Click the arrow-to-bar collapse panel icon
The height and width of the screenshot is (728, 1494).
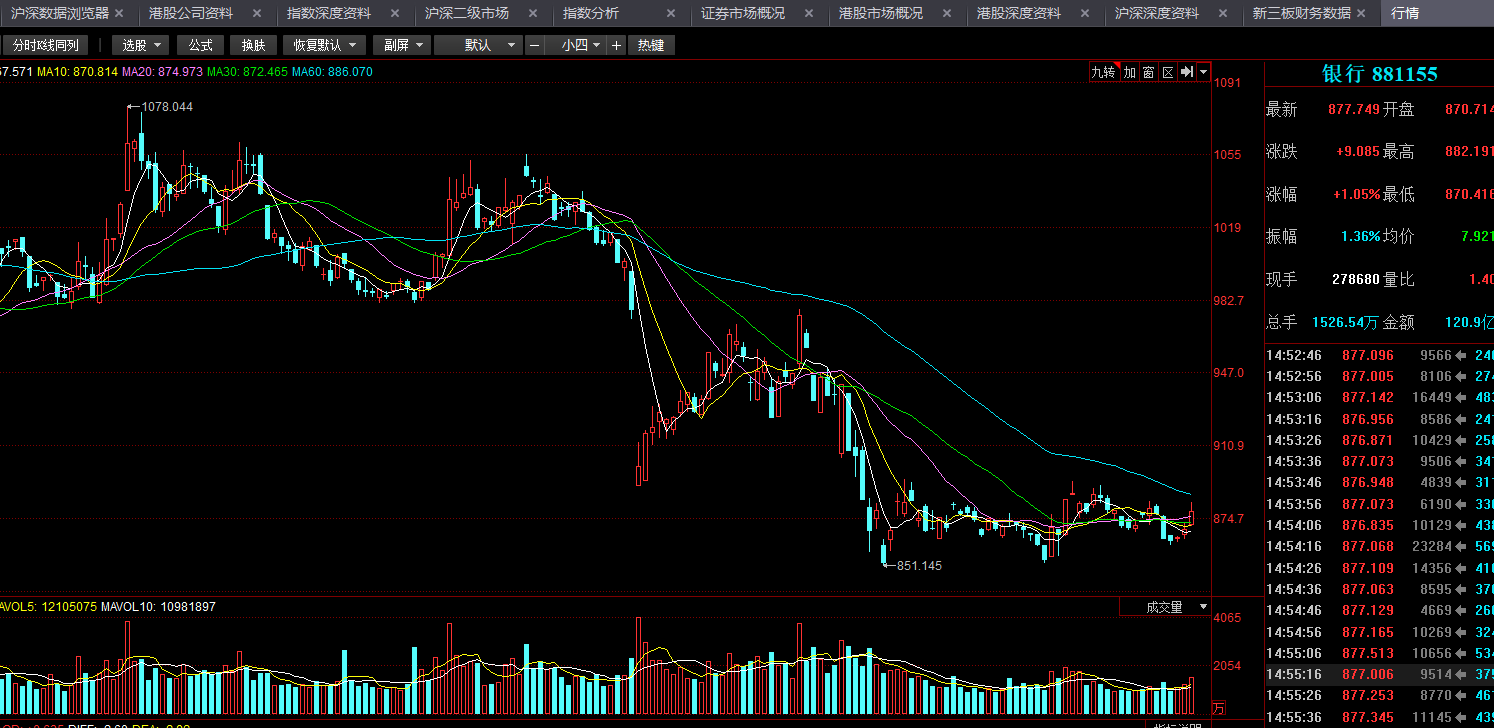coord(1186,72)
